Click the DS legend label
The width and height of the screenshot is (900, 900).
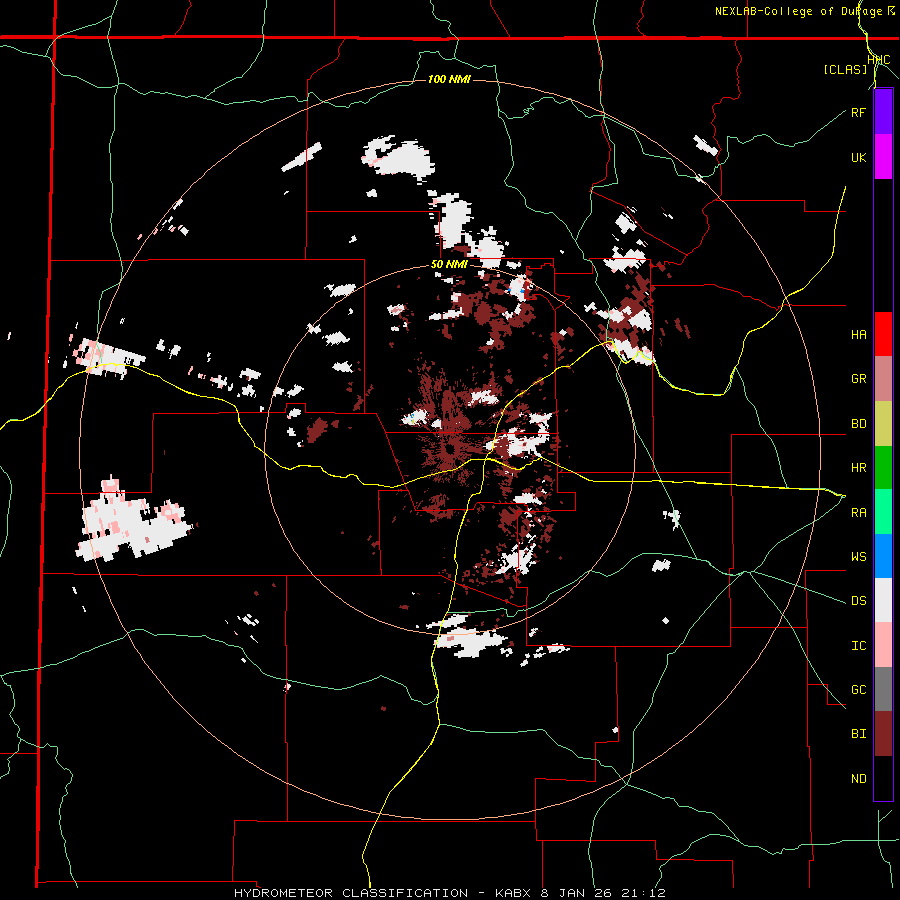tap(858, 601)
